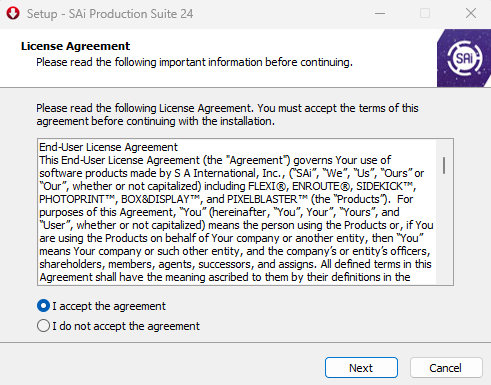
Task: Click the last visible line of the license text
Action: point(225,277)
